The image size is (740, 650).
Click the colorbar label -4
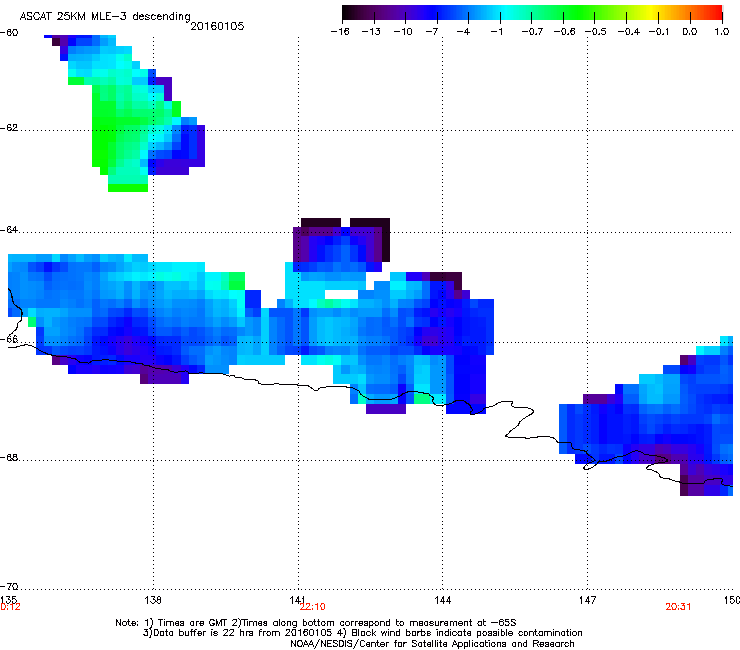[463, 32]
